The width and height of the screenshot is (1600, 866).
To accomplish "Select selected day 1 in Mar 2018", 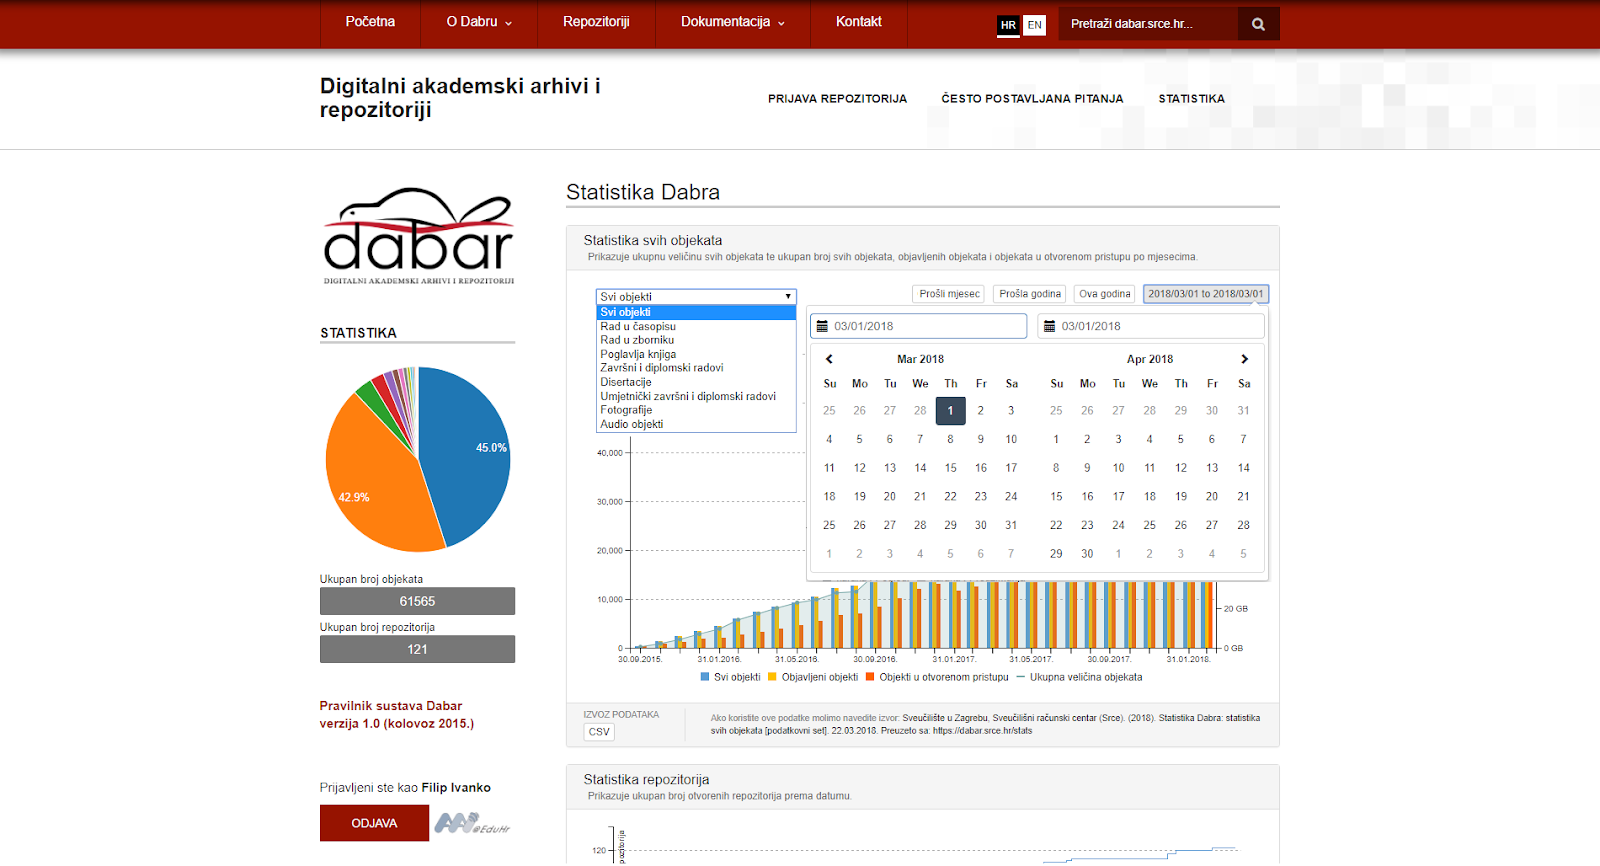I will [x=950, y=411].
